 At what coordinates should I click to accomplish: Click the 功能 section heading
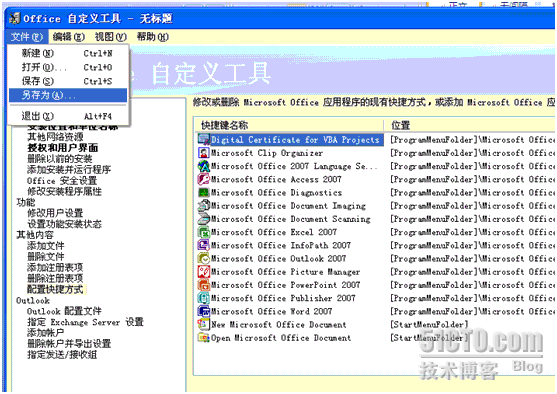pyautogui.click(x=26, y=202)
